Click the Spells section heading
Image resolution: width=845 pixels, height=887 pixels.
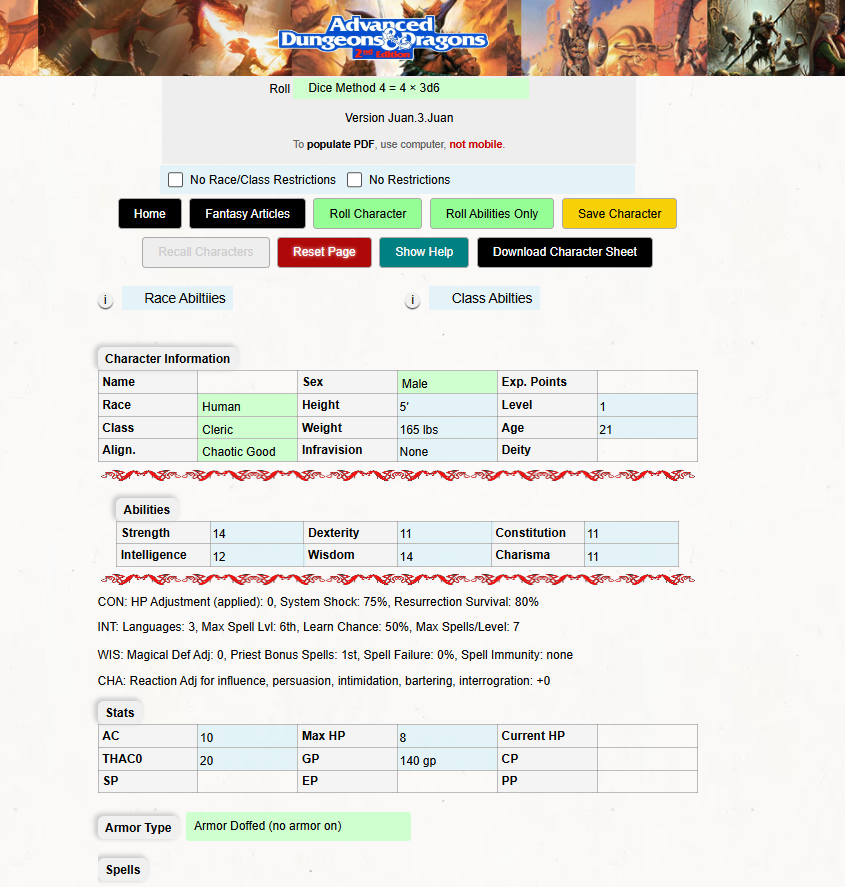pos(123,869)
